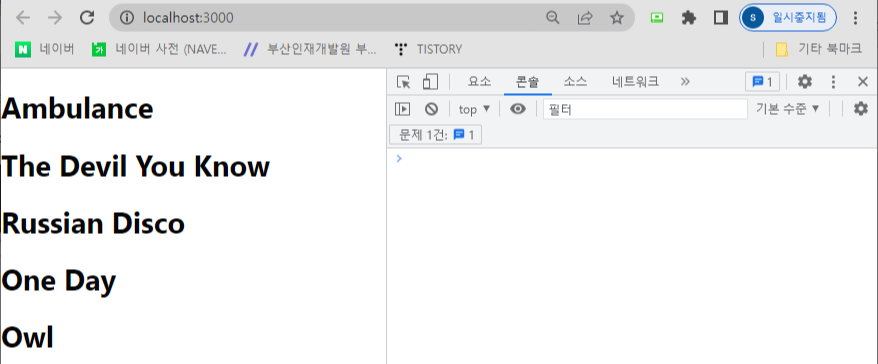Viewport: 878px width, 364px height.
Task: Open the Extensions puzzle piece menu
Action: click(x=688, y=18)
